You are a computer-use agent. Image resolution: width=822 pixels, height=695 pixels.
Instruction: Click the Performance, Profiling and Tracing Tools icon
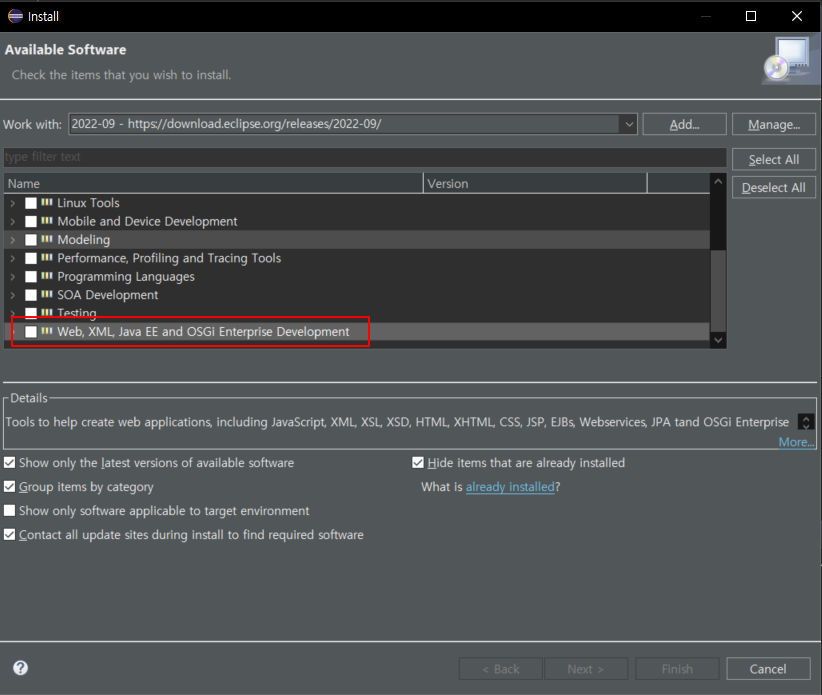(47, 257)
